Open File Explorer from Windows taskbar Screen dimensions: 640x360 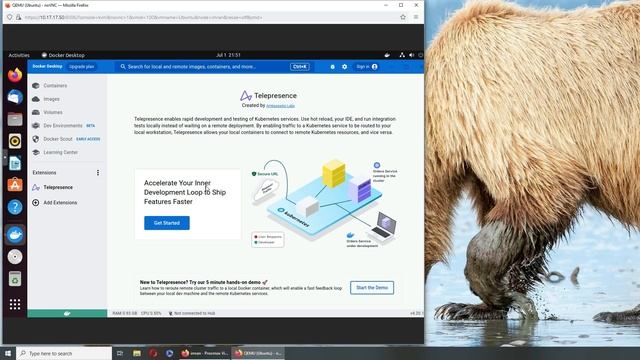click(x=137, y=353)
